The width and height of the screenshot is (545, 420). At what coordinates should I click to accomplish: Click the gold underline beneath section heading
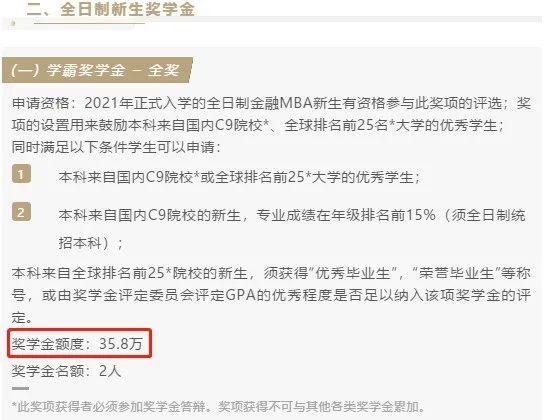[89, 24]
